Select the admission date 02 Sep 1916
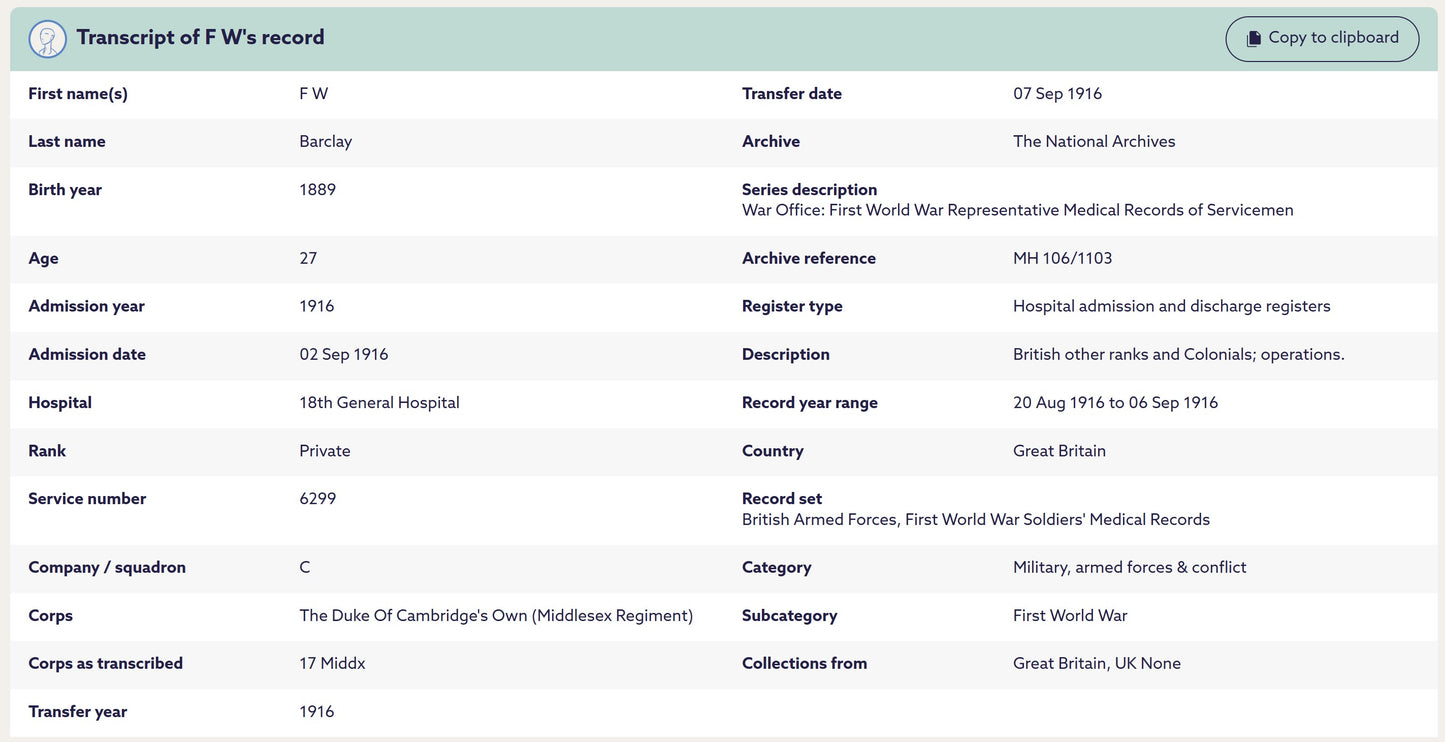1445x742 pixels. tap(343, 355)
